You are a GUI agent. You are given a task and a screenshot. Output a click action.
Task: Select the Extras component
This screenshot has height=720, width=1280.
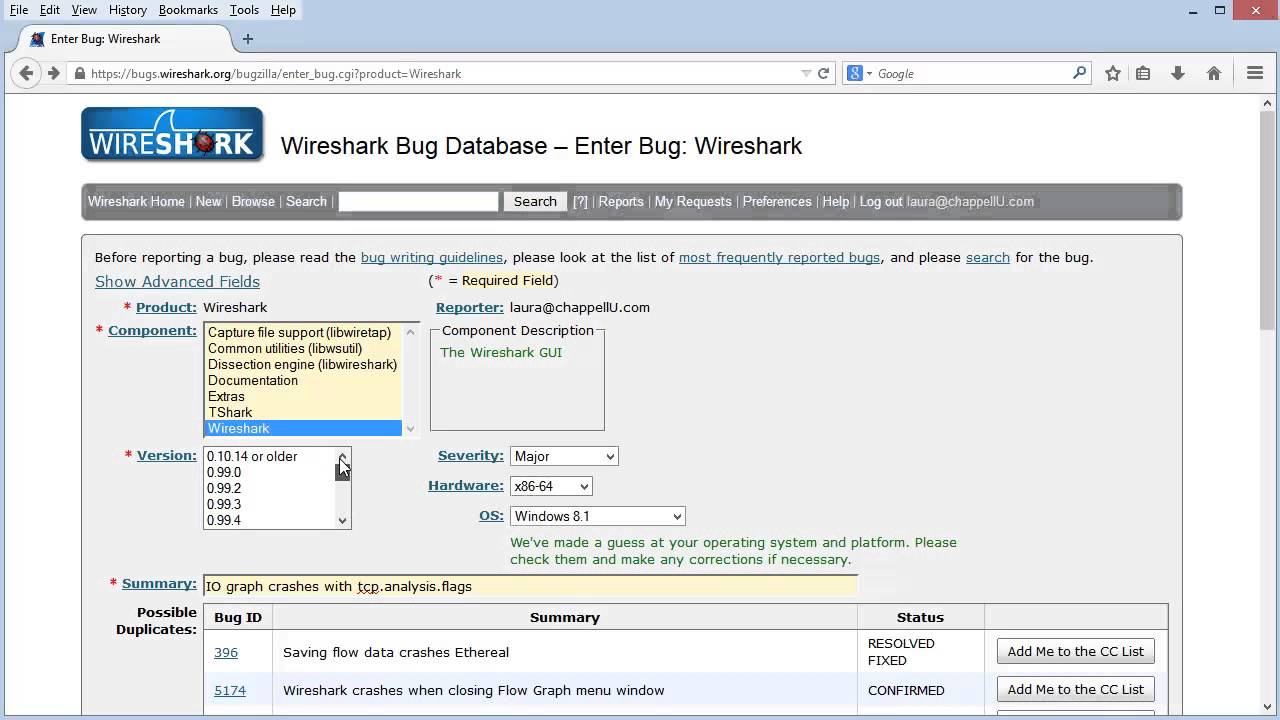click(x=302, y=397)
